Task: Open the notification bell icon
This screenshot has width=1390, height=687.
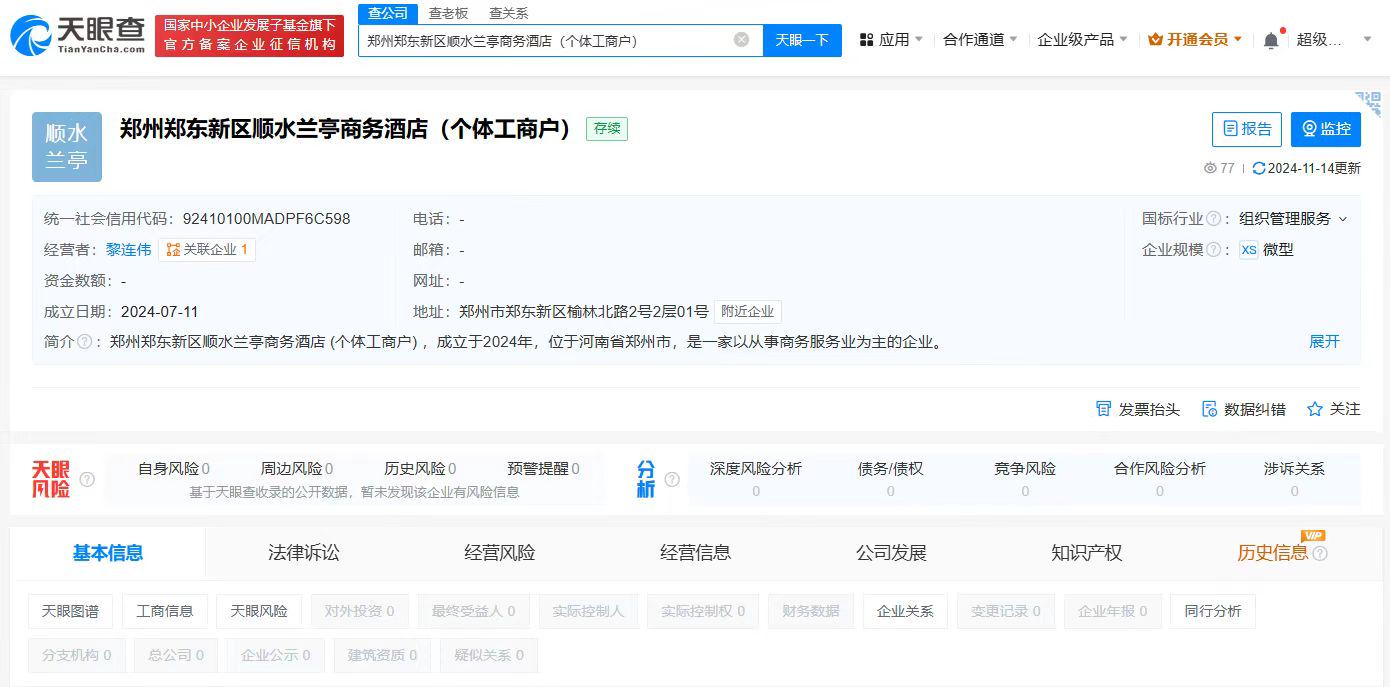Action: (1271, 40)
